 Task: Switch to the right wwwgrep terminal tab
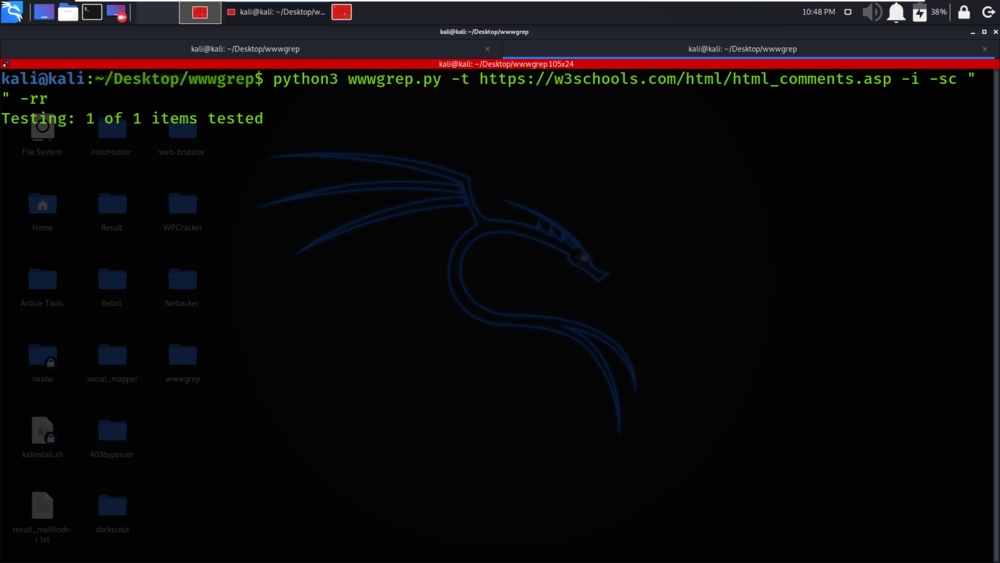742,49
